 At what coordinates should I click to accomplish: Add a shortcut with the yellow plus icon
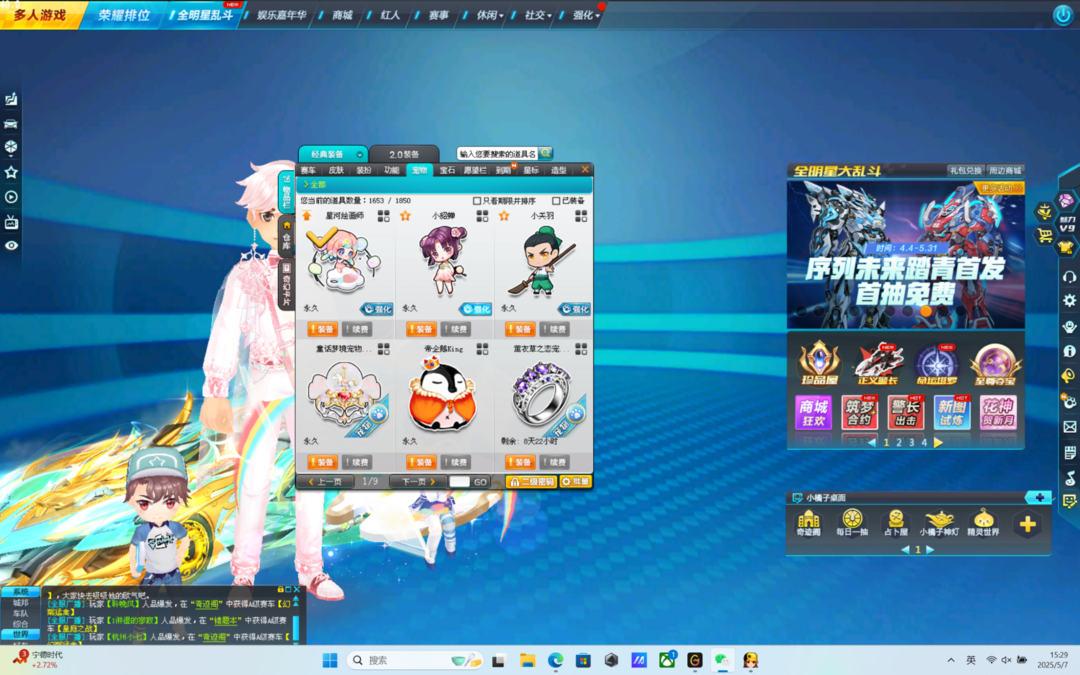(1028, 524)
